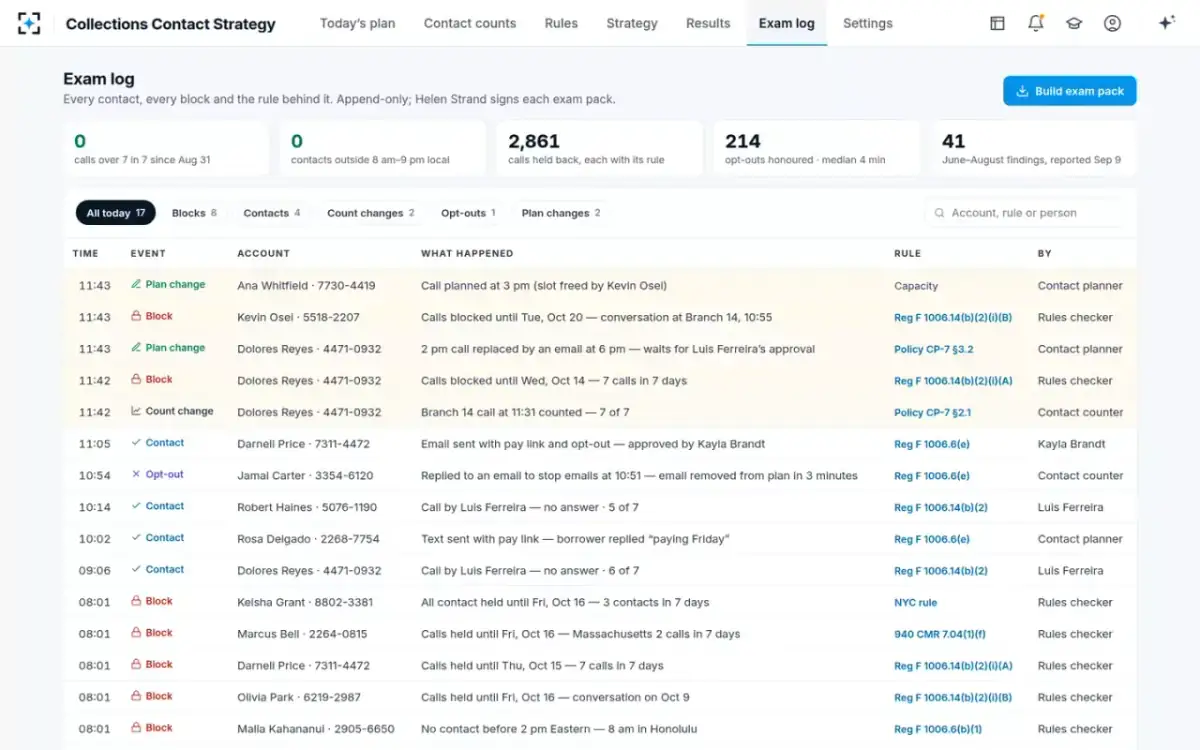This screenshot has height=750, width=1200.
Task: Click the Collections Contact Strategy logo icon
Action: (29, 23)
